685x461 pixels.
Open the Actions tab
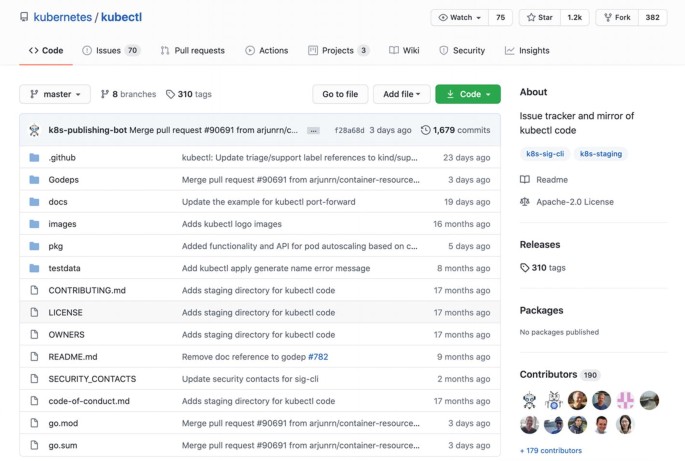pyautogui.click(x=266, y=51)
